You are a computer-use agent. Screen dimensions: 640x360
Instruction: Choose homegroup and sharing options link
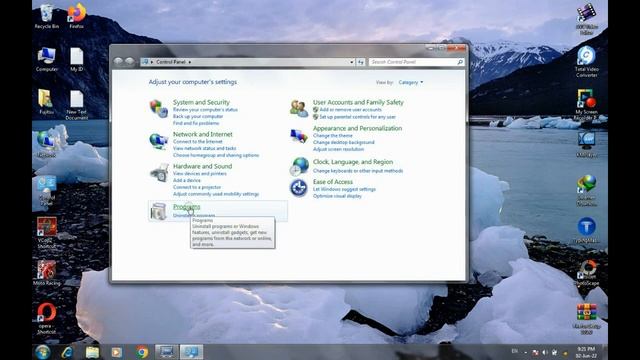(216, 155)
